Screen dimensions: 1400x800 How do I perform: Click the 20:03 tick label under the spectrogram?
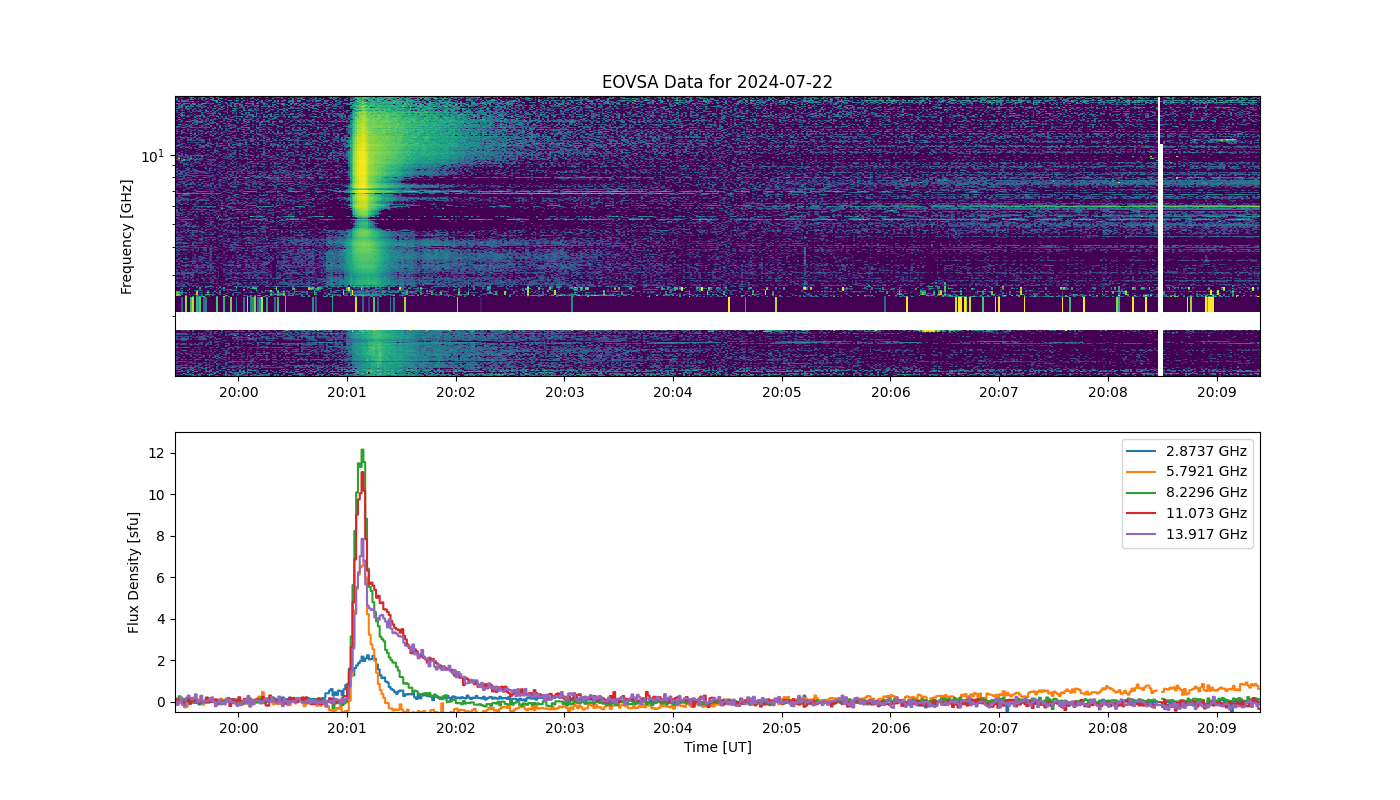tap(564, 393)
